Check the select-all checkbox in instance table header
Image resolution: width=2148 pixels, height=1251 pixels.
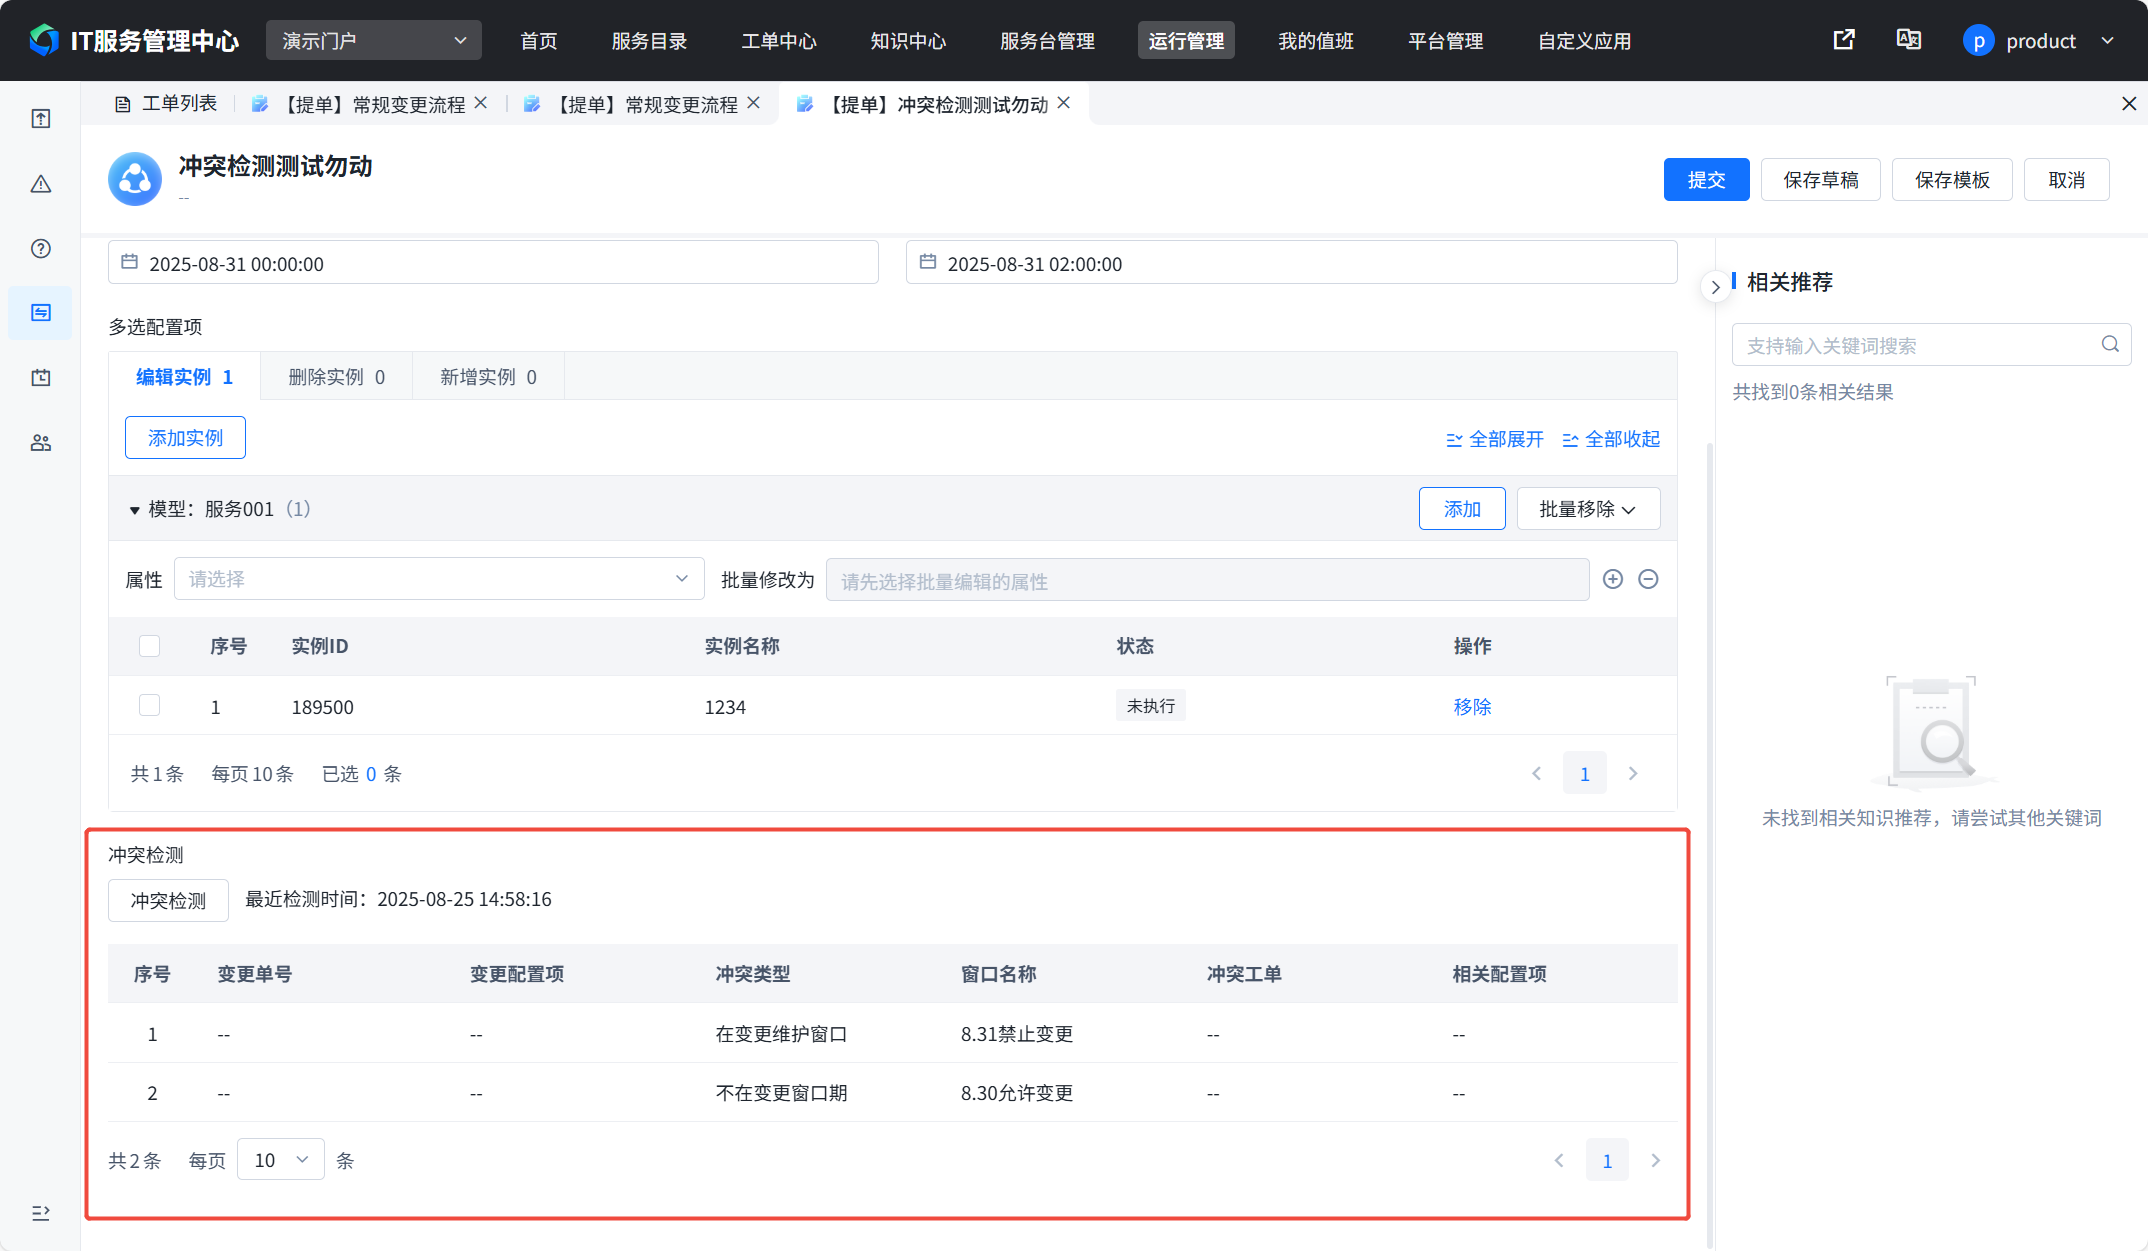[x=150, y=646]
